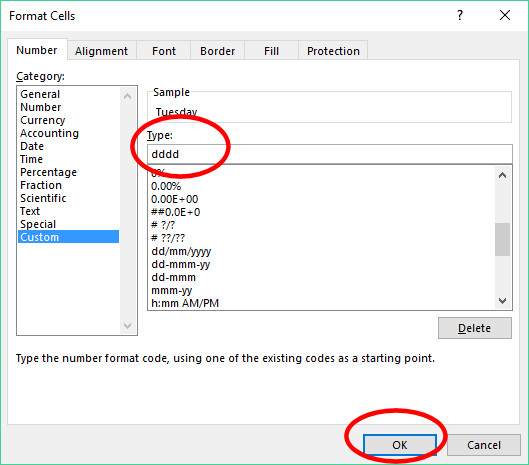Click the Cancel button
The height and width of the screenshot is (465, 529).
tap(484, 445)
